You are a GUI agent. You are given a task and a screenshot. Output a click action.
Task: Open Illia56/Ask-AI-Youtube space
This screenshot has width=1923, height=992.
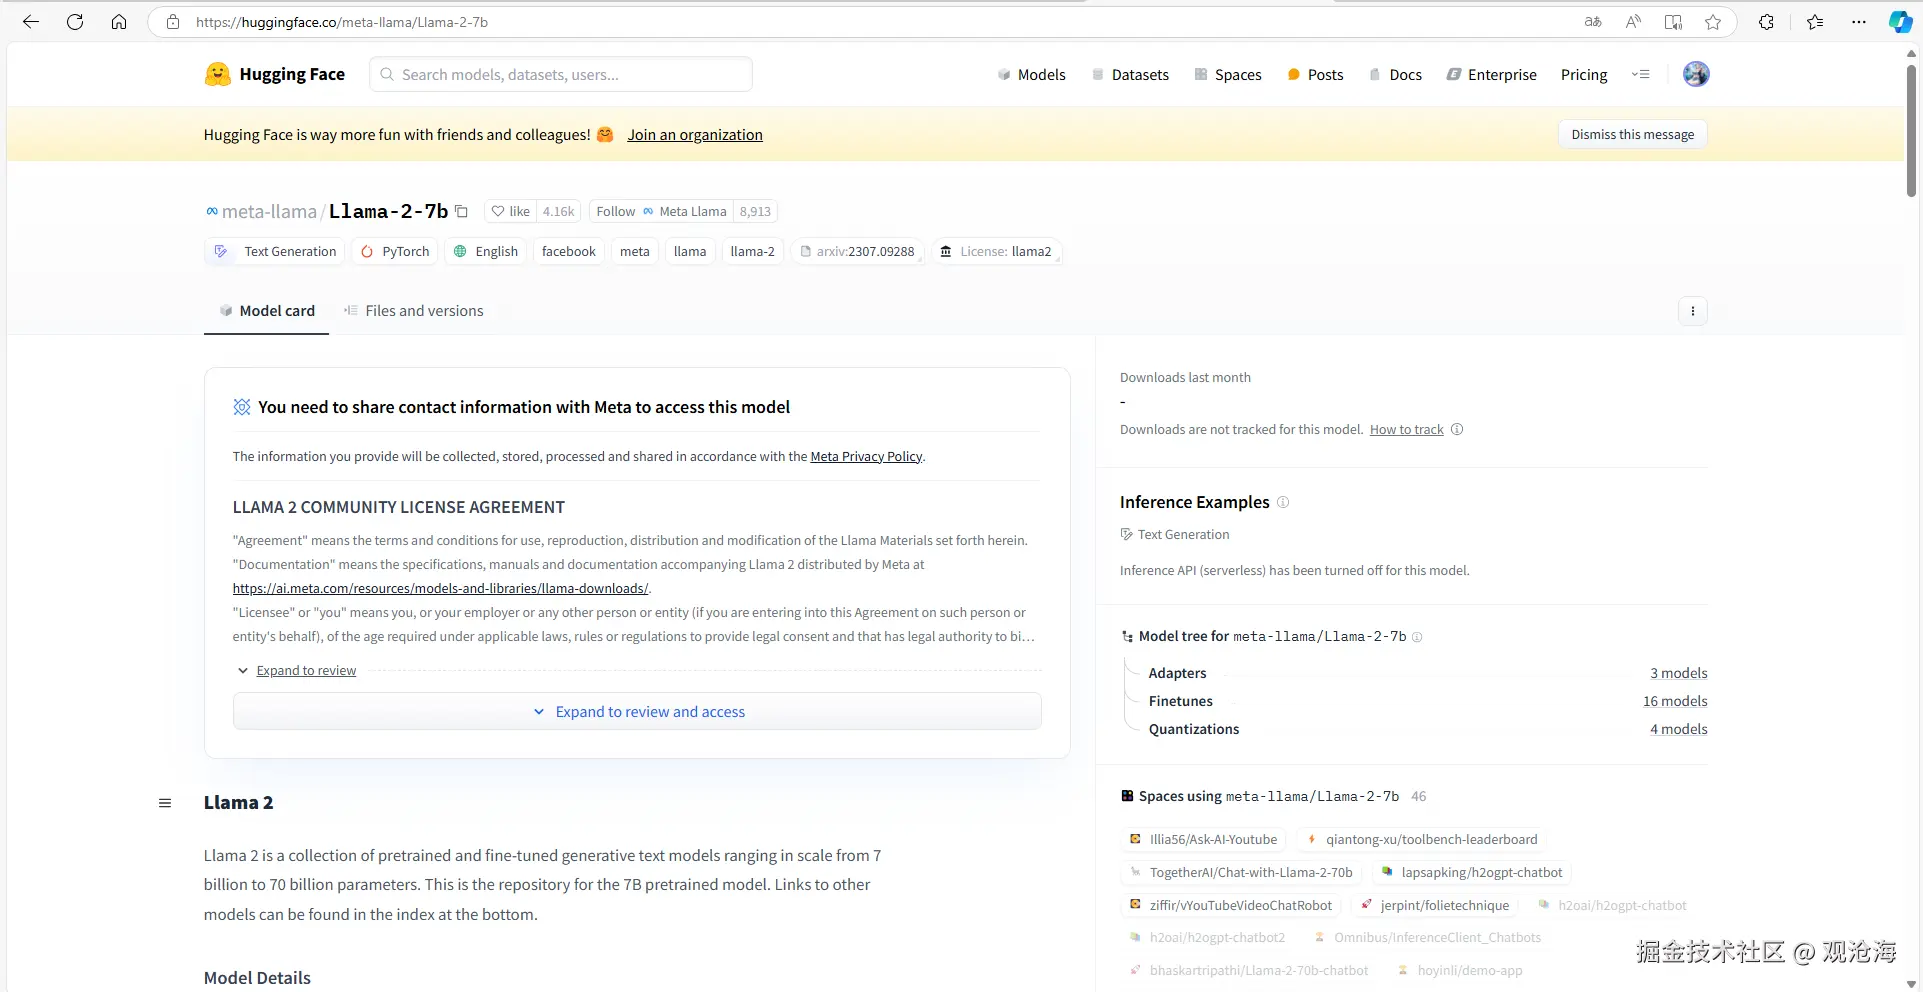click(1204, 839)
